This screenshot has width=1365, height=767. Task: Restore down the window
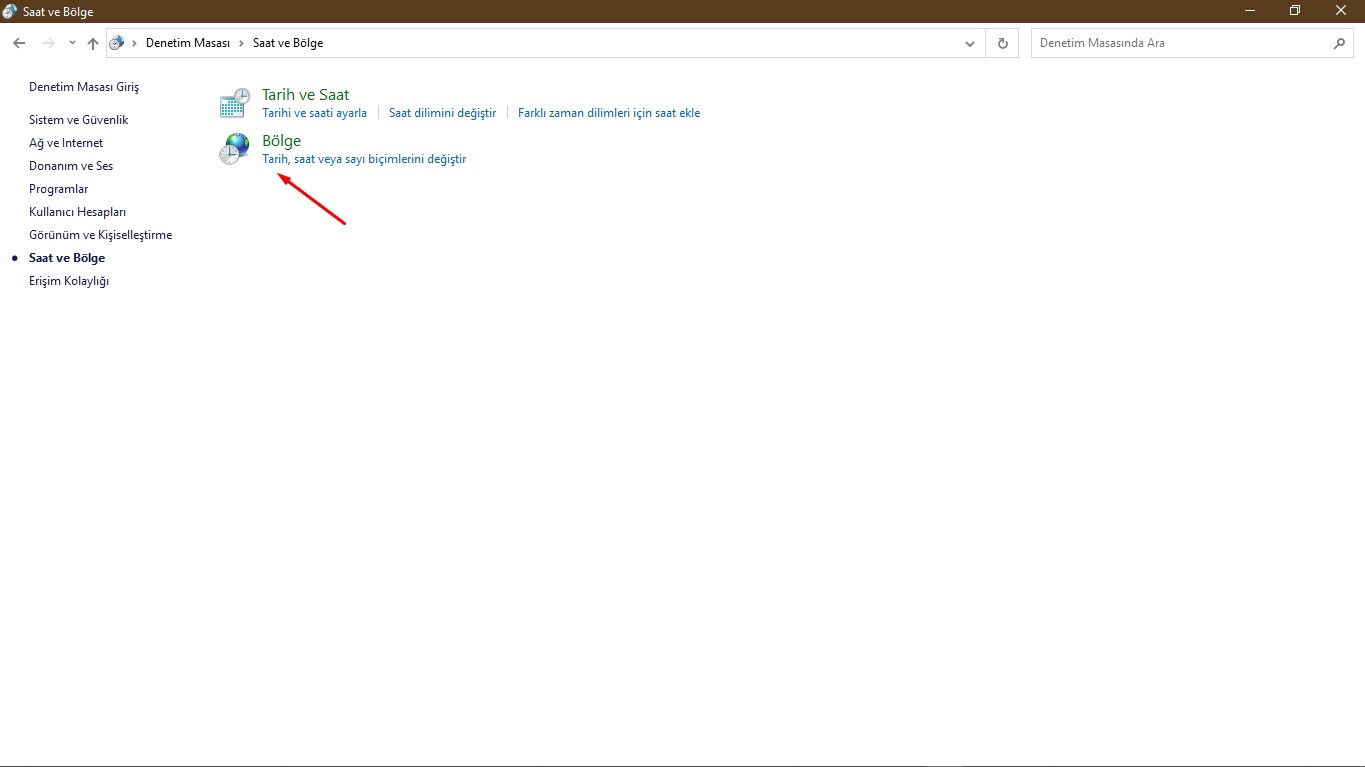coord(1296,11)
